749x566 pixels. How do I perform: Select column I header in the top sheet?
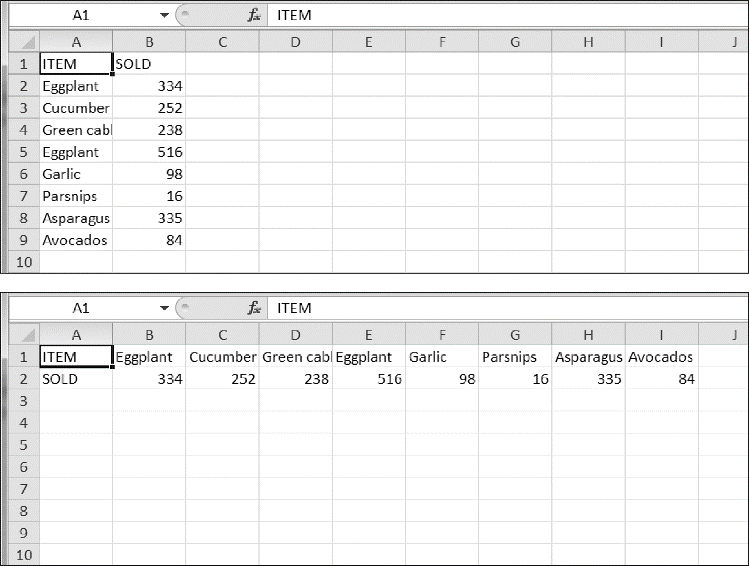(662, 42)
